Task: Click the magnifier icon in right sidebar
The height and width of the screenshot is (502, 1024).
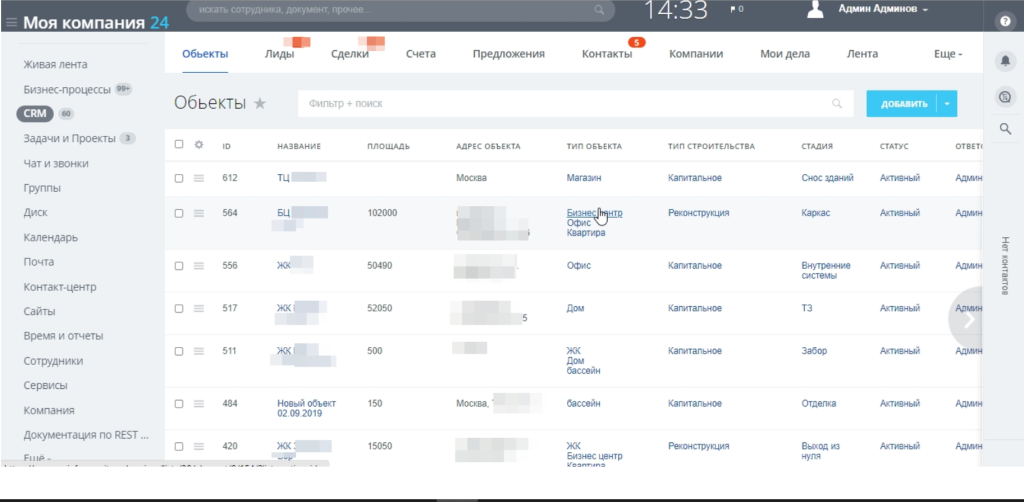Action: (1005, 129)
